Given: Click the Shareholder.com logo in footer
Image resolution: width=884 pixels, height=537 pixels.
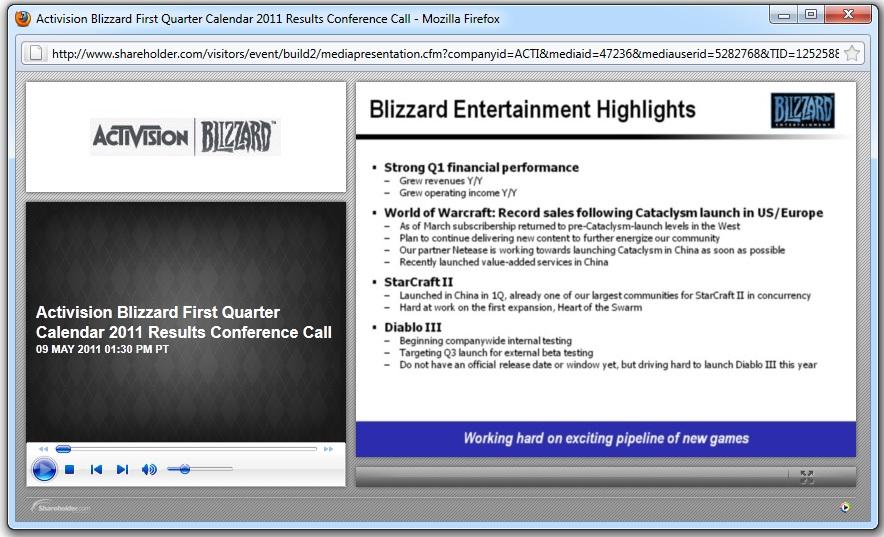Looking at the screenshot, I should [x=61, y=507].
